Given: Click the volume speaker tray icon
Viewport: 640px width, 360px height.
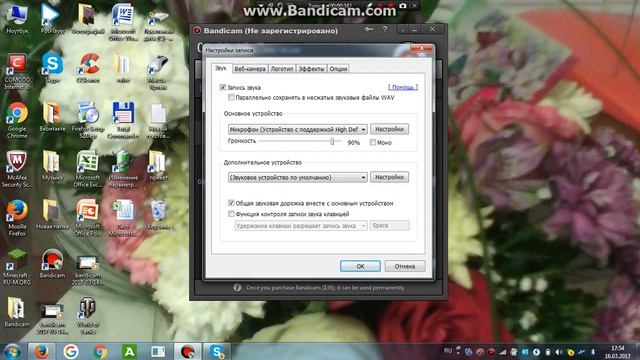Looking at the screenshot, I should (559, 352).
